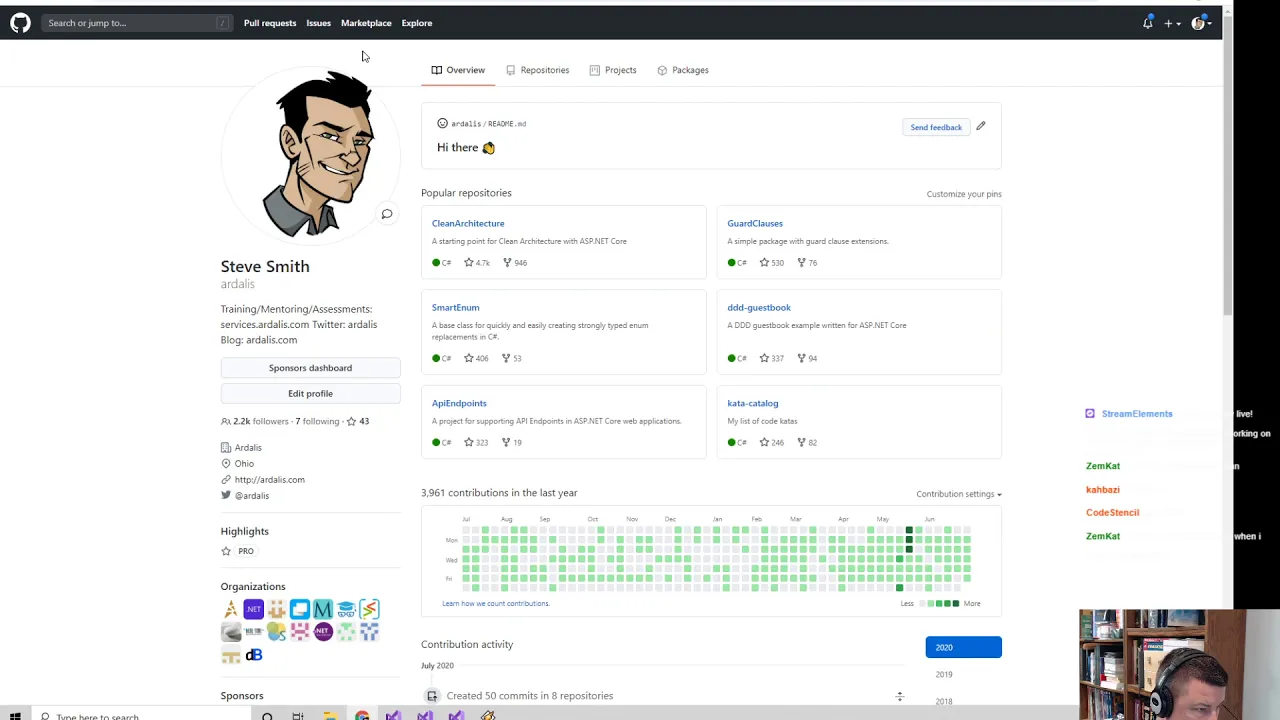The width and height of the screenshot is (1280, 720).
Task: Open the 2.2k followers link
Action: [x=255, y=421]
